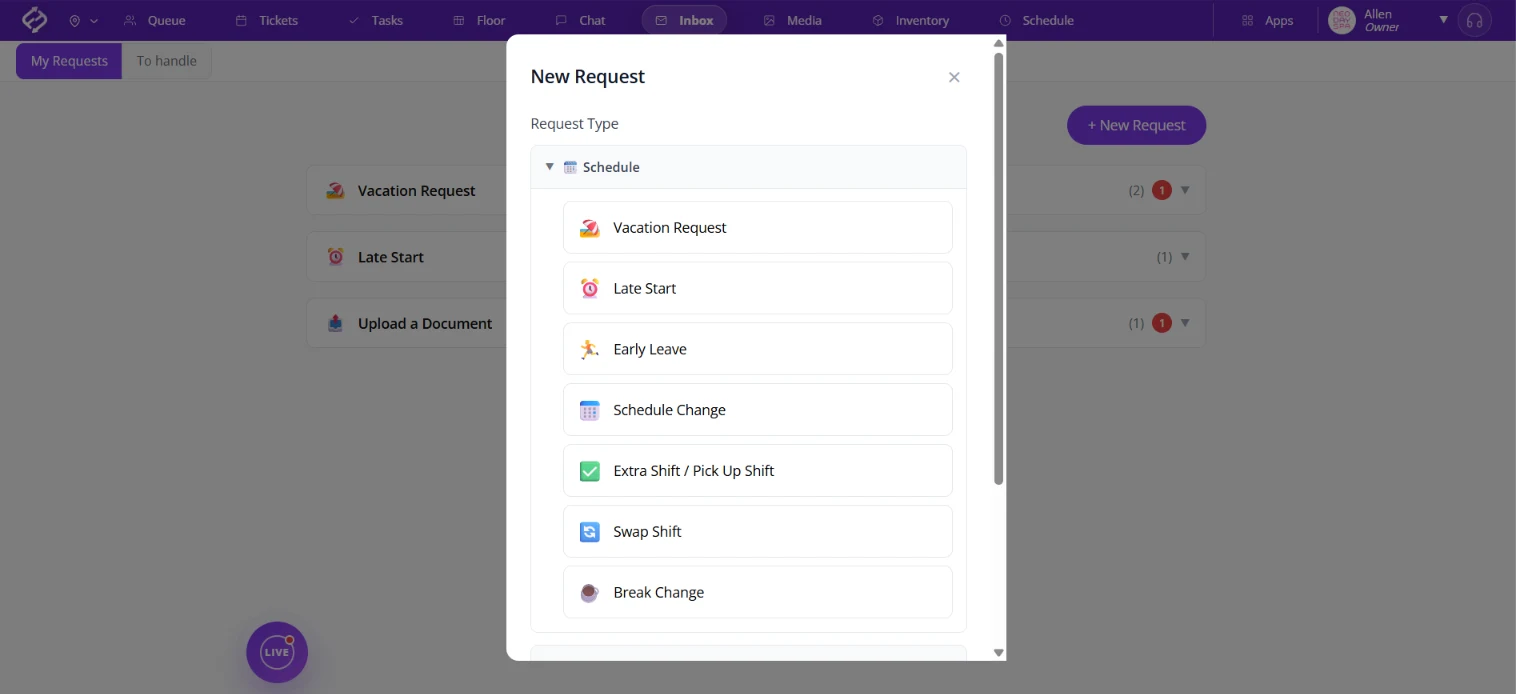Select the My Requests tab
1516x694 pixels.
coord(69,61)
